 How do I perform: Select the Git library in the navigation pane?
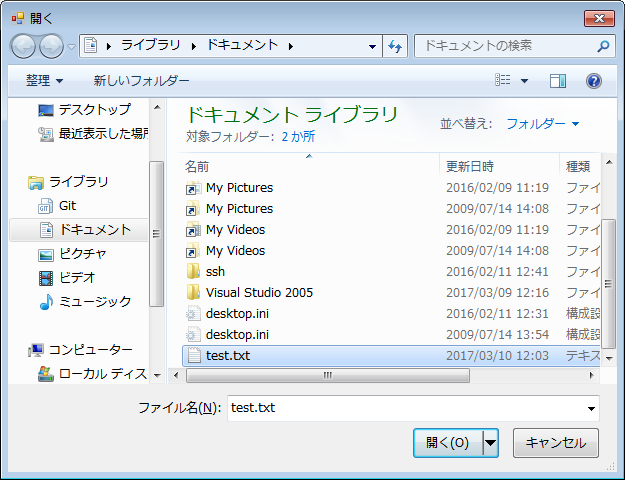click(57, 206)
